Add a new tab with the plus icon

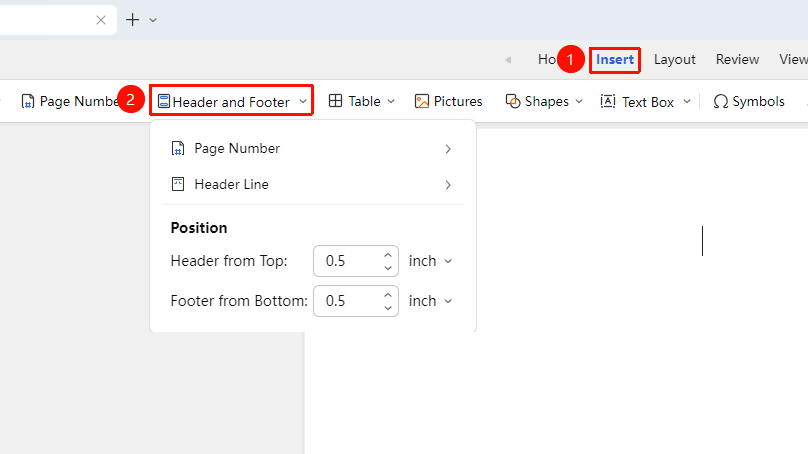[132, 20]
